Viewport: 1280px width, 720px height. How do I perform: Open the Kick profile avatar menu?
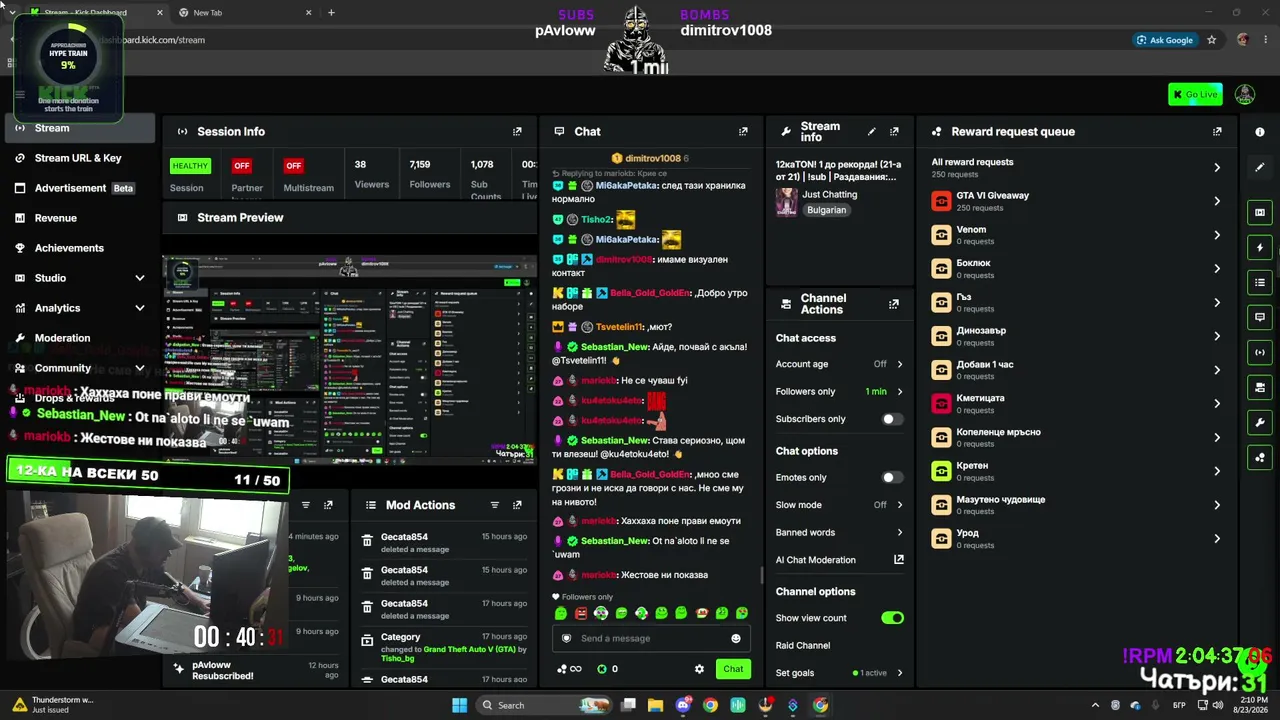tap(1245, 94)
